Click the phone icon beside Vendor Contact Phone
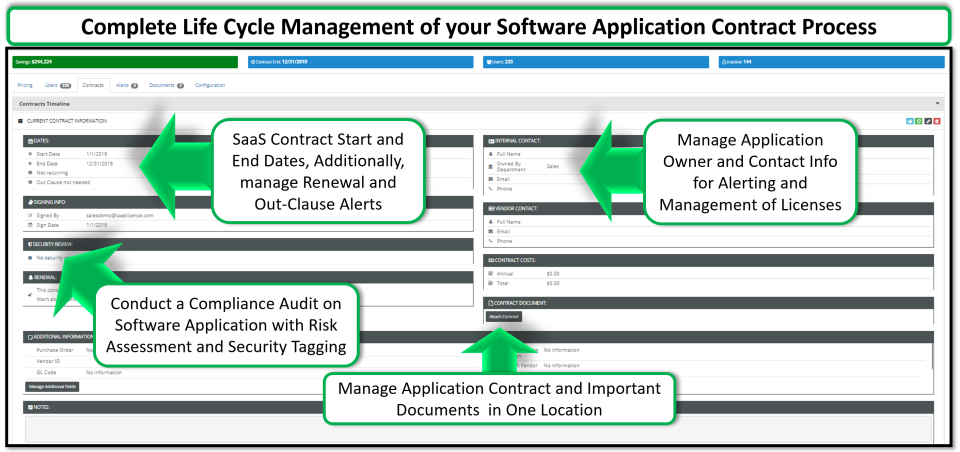Image resolution: width=960 pixels, height=452 pixels. 490,241
